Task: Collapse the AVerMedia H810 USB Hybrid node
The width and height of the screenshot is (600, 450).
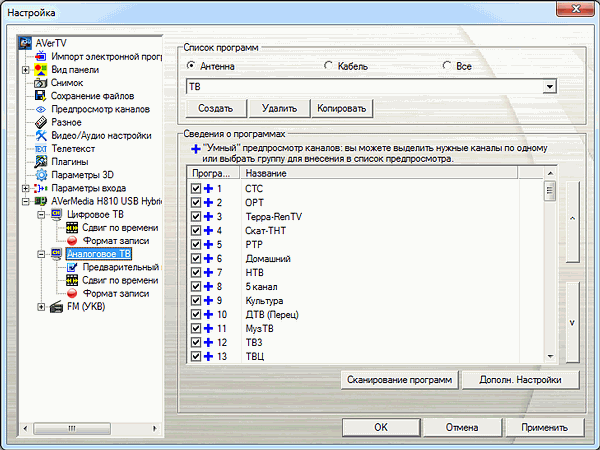Action: point(25,202)
